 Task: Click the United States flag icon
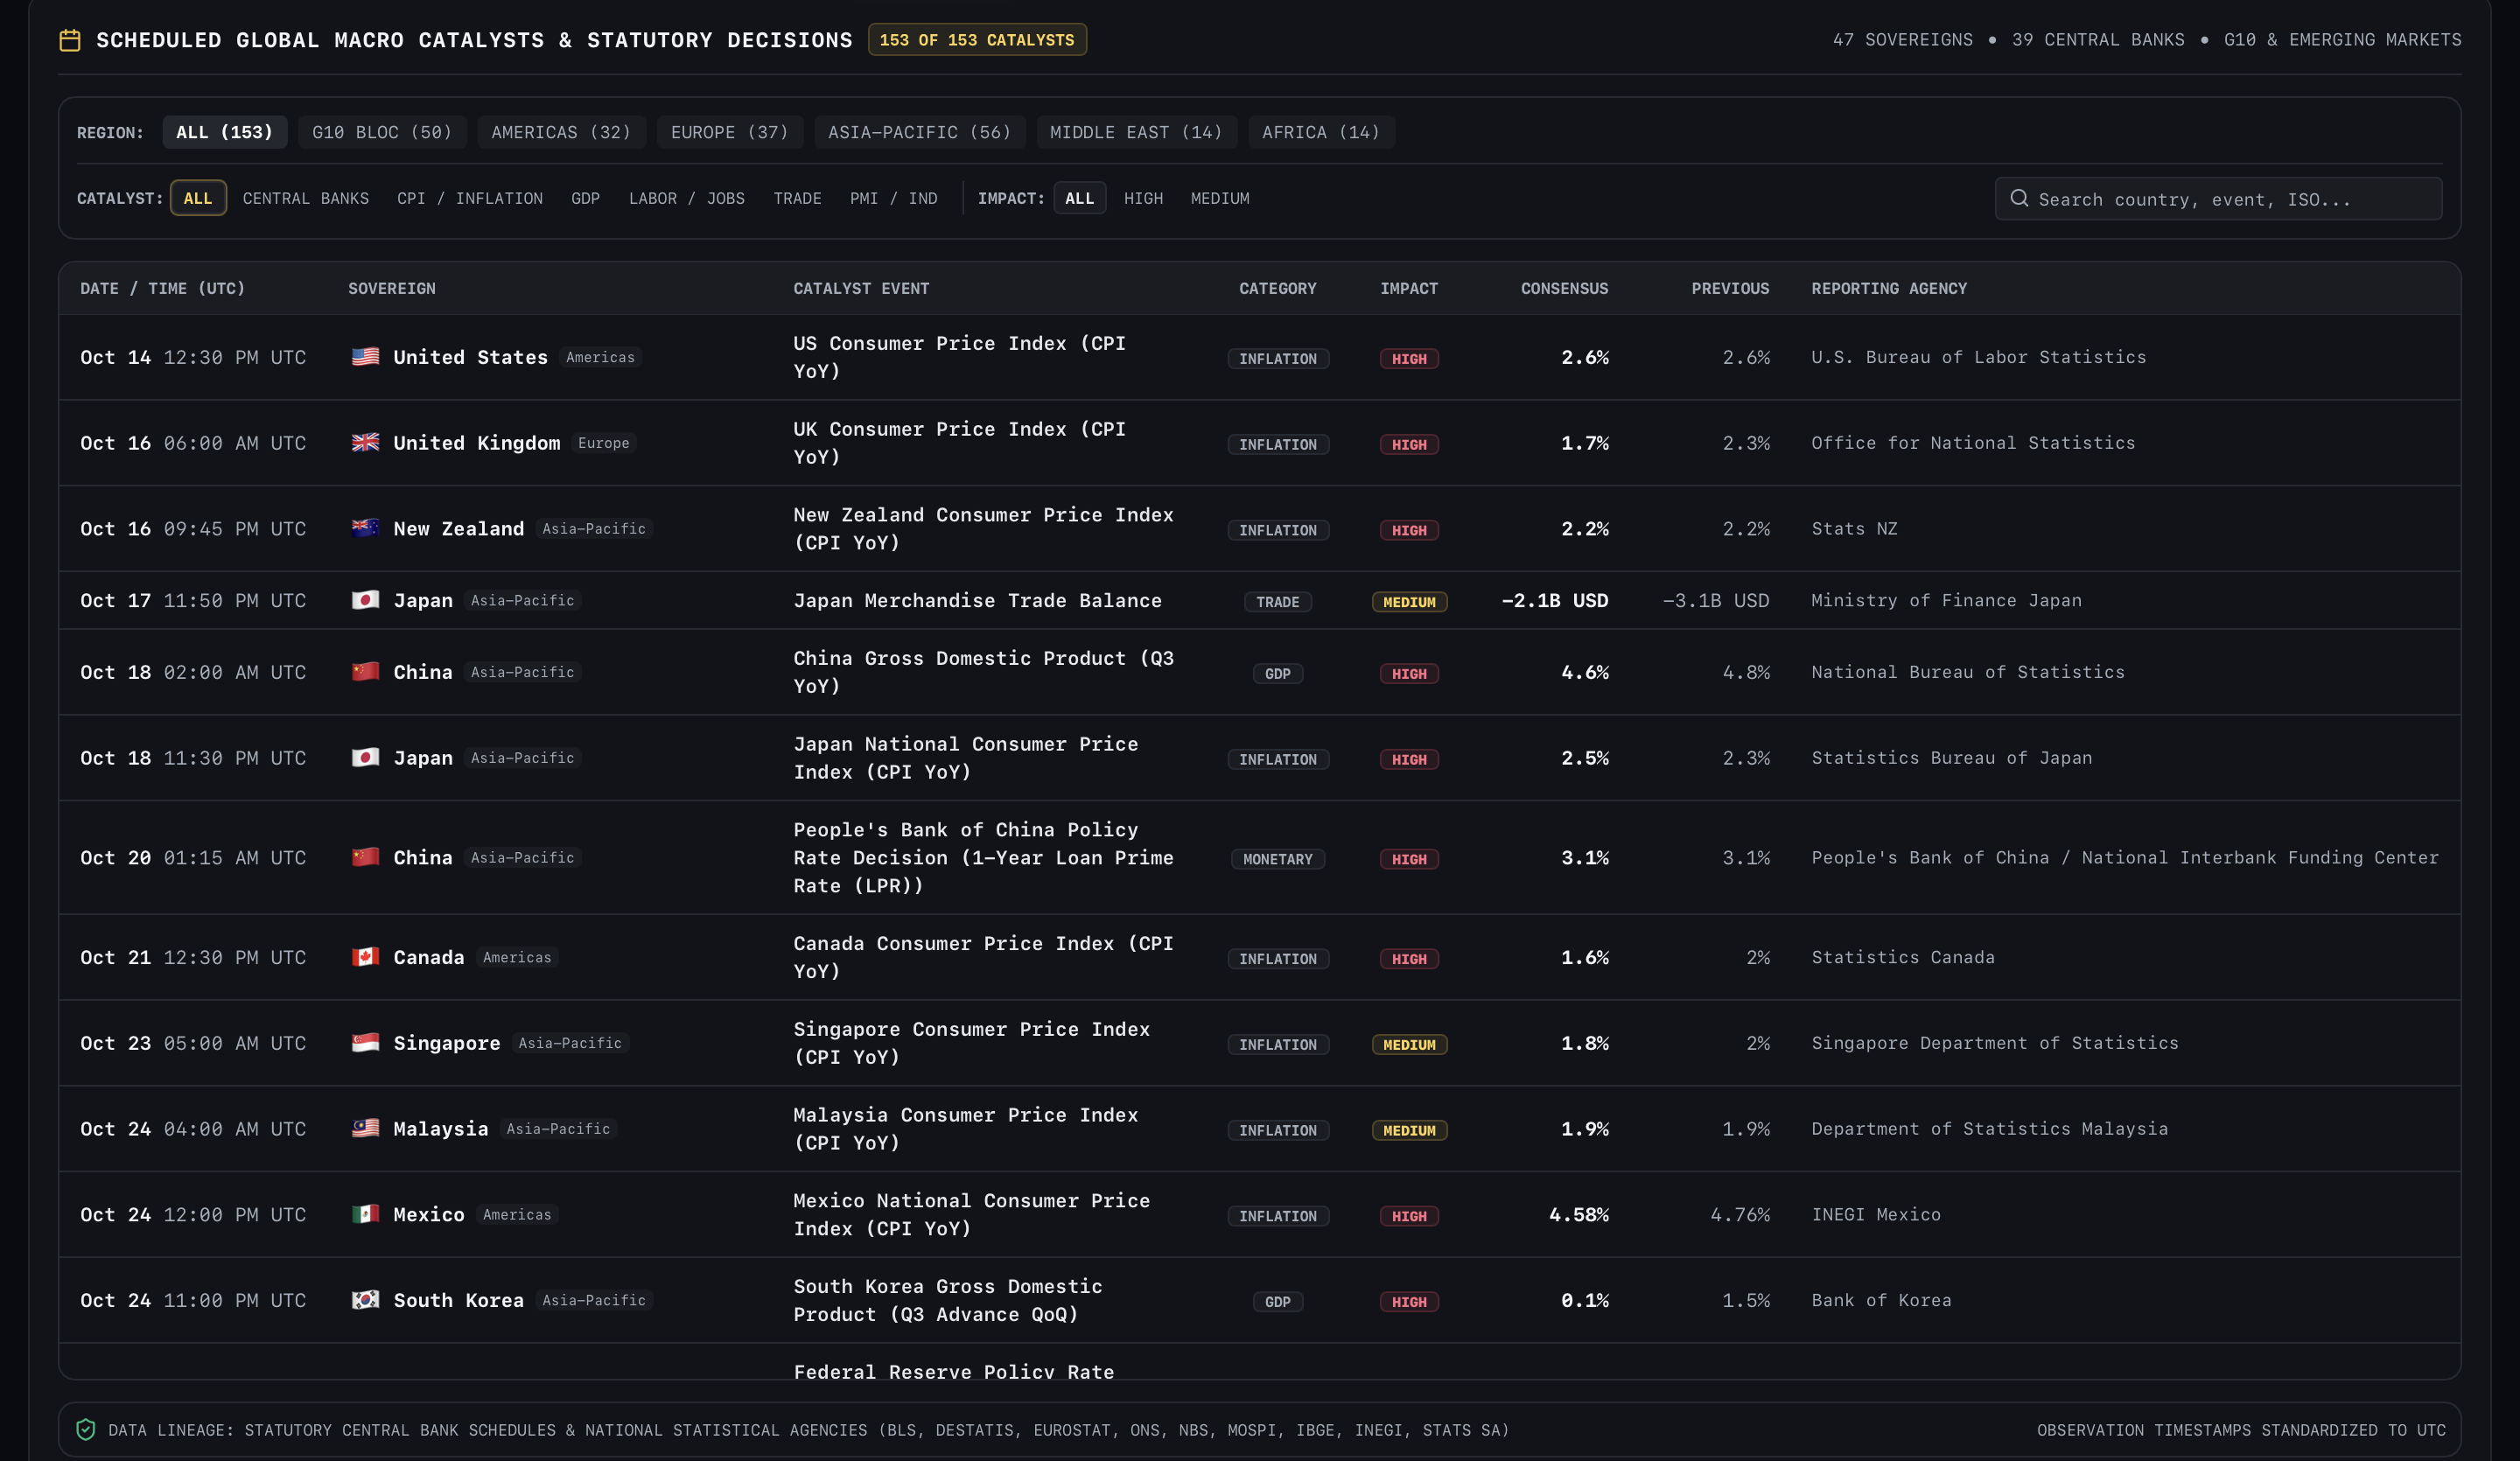(x=365, y=356)
